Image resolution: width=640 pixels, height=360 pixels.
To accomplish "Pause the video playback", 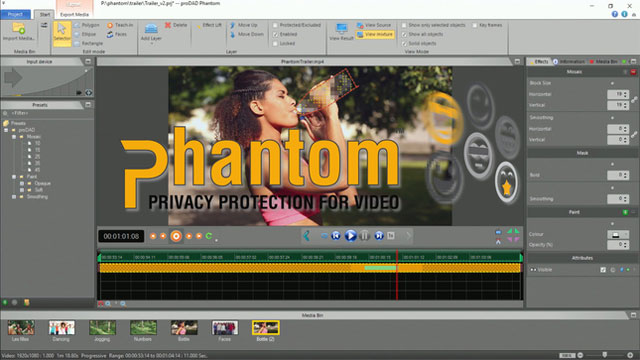I will (364, 236).
